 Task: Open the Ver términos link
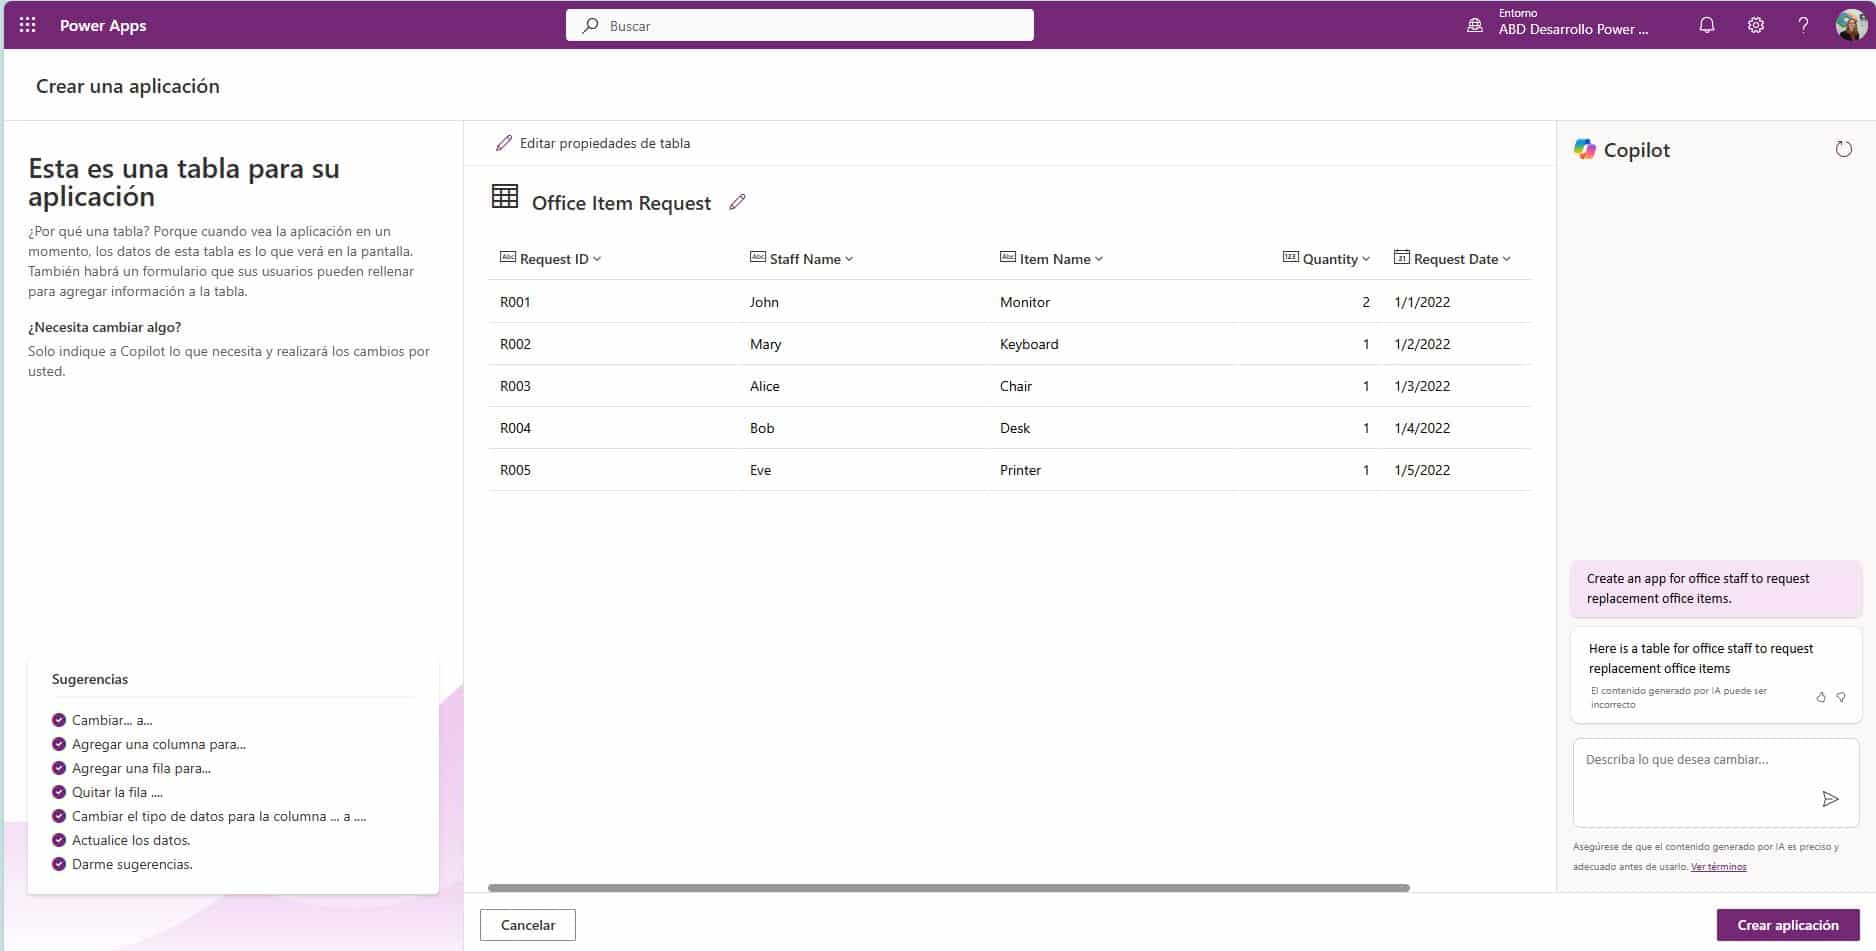click(x=1718, y=867)
